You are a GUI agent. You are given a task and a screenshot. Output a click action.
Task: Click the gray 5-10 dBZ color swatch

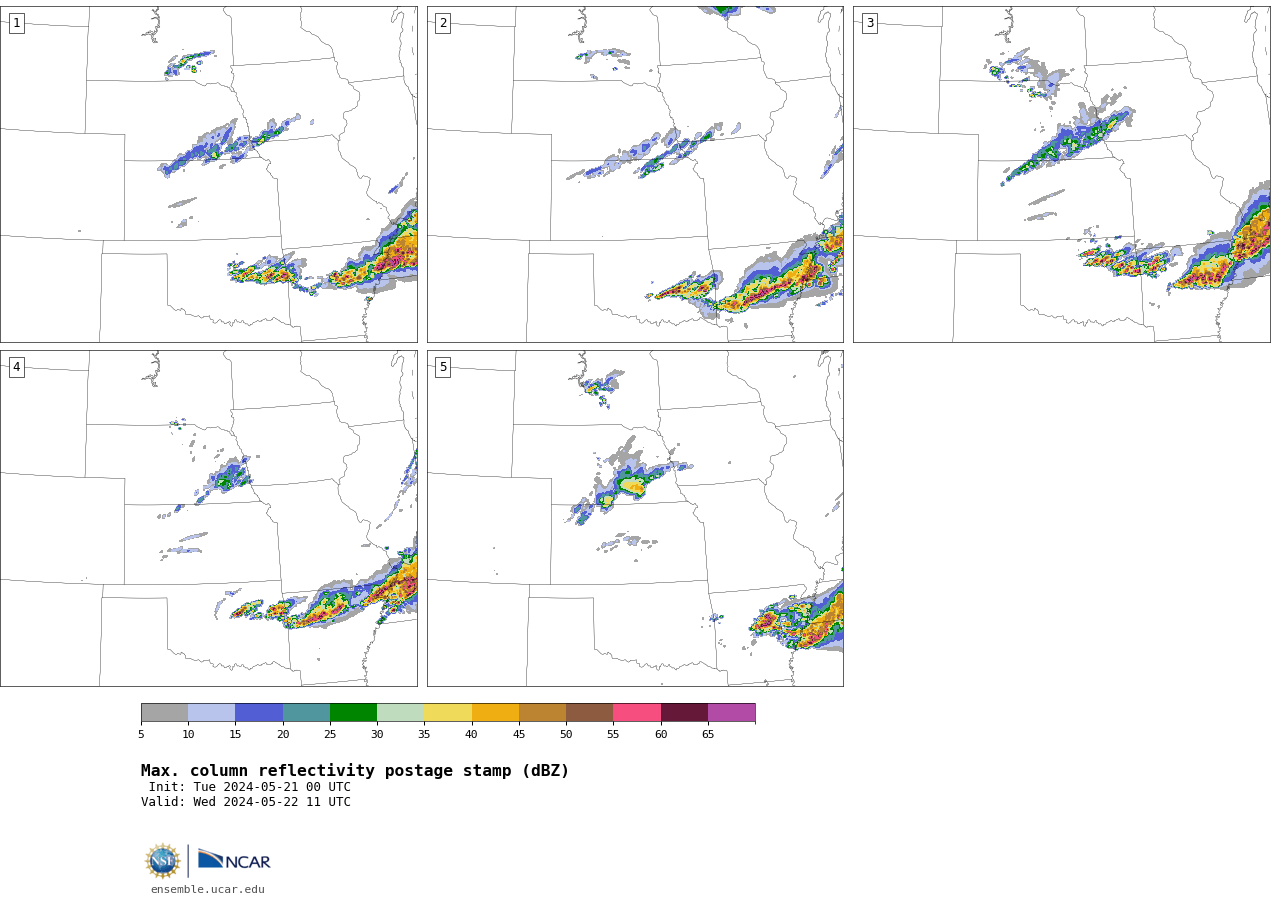164,713
